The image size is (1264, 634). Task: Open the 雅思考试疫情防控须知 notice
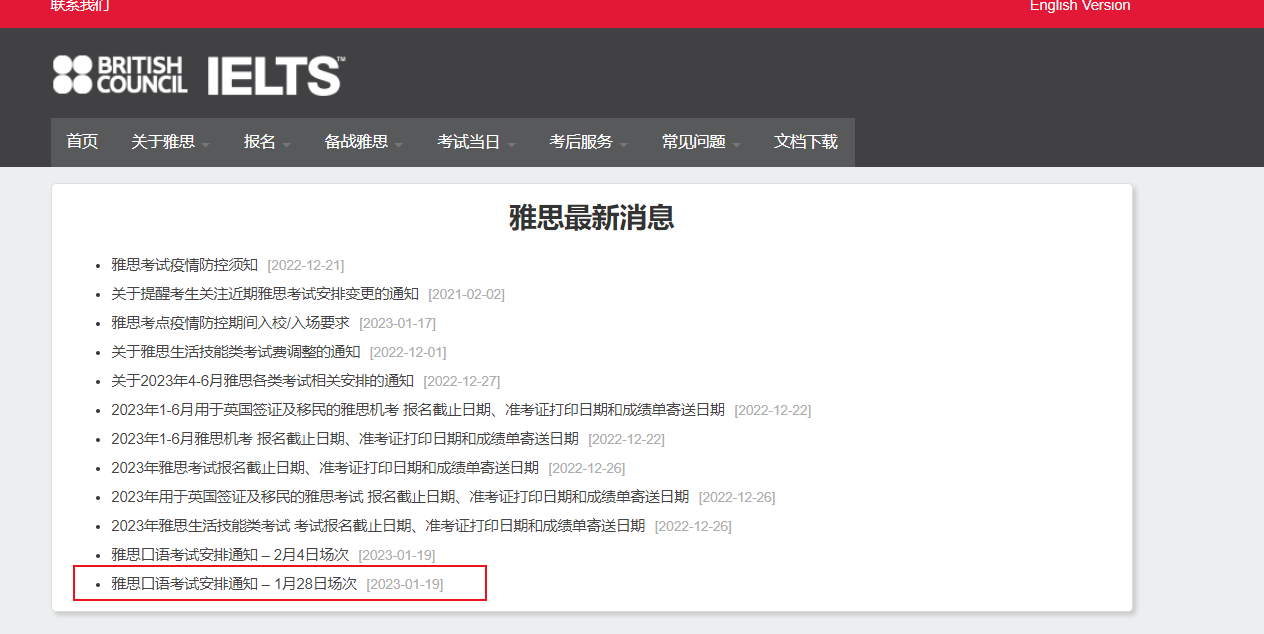coord(184,265)
